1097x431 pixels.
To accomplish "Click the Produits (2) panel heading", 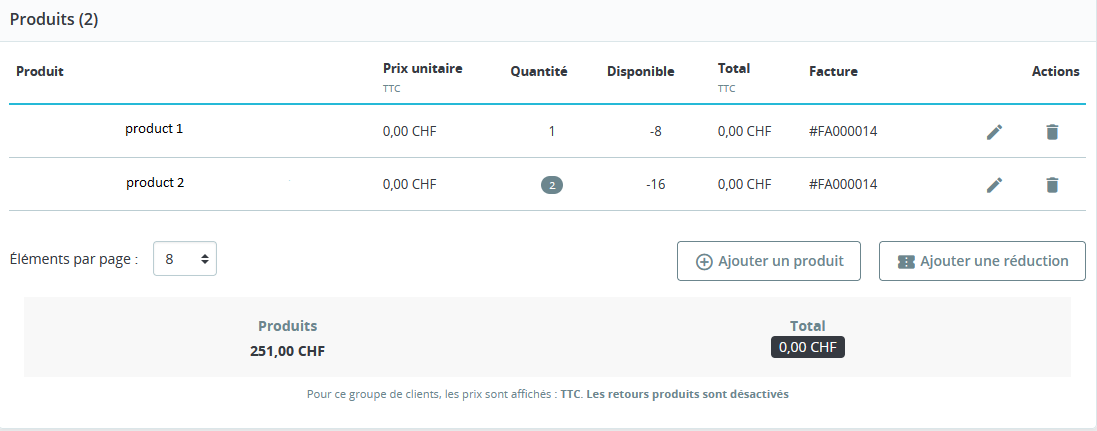I will tap(54, 20).
